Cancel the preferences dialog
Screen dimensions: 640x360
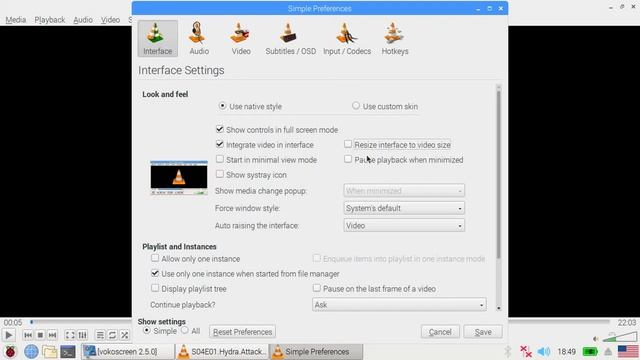[440, 331]
